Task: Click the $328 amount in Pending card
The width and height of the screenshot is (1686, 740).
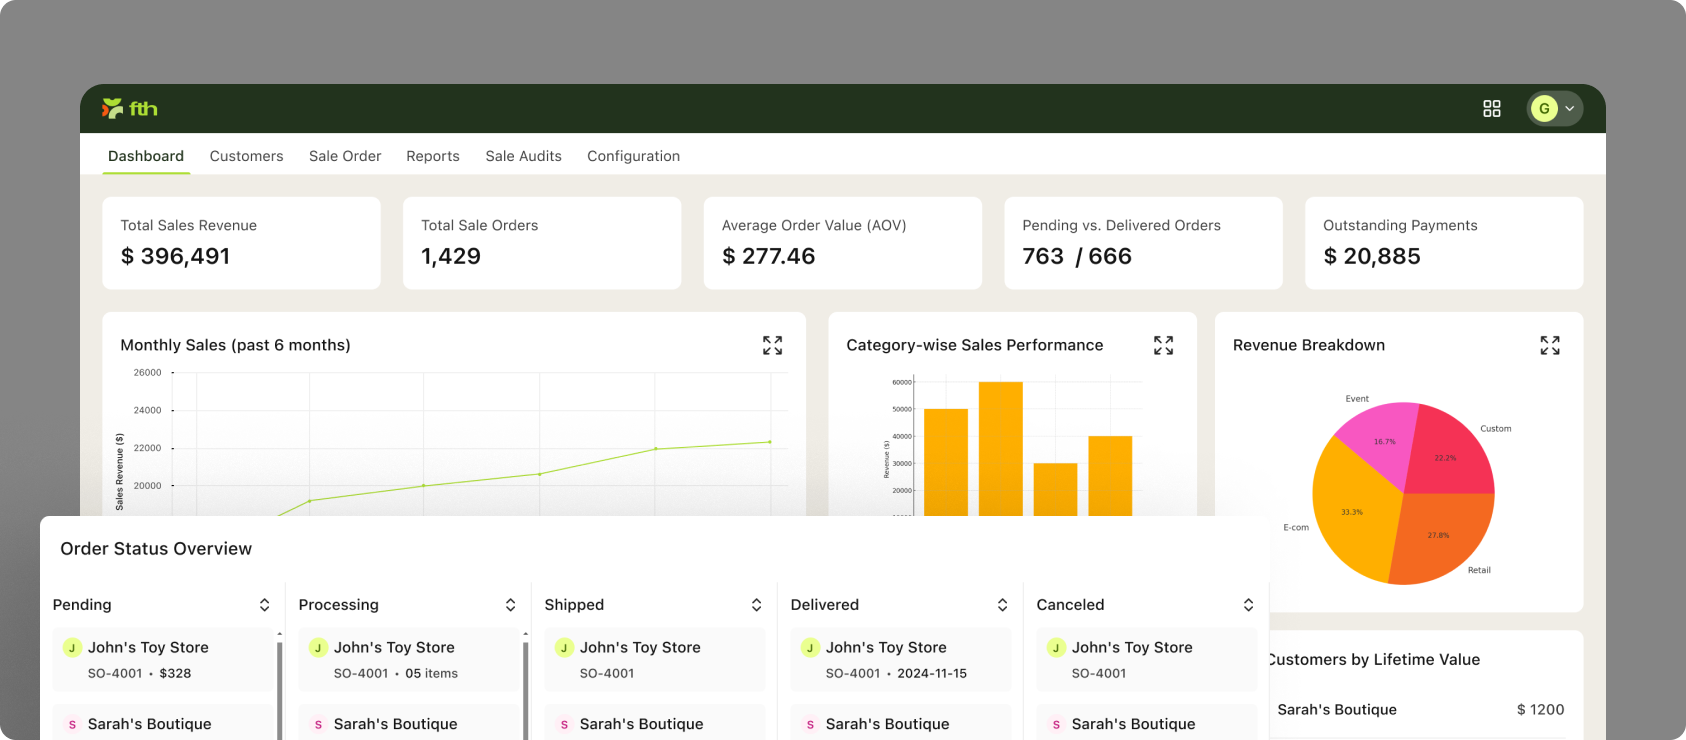Action: click(x=175, y=674)
